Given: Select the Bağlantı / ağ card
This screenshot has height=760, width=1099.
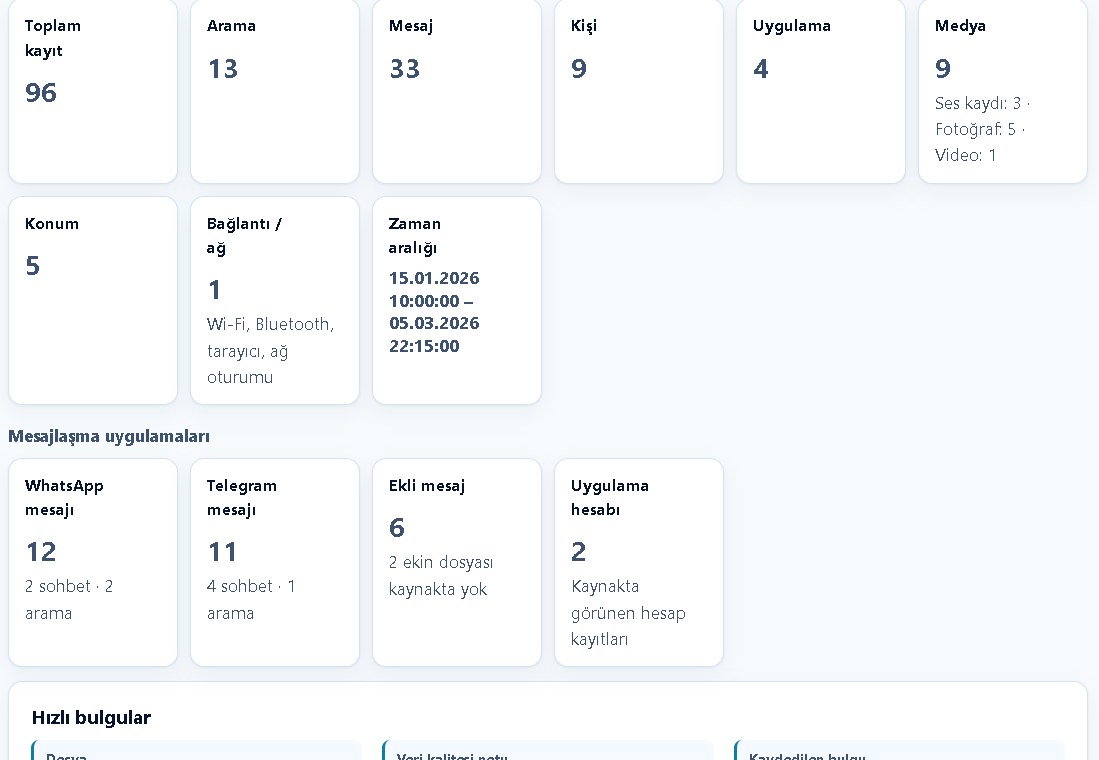Looking at the screenshot, I should click(x=275, y=300).
